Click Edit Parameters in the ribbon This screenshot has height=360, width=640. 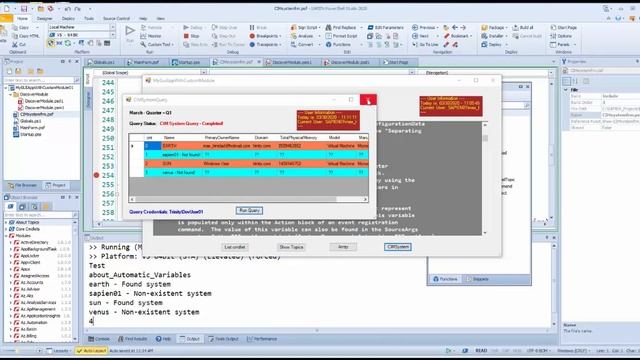coord(385,27)
